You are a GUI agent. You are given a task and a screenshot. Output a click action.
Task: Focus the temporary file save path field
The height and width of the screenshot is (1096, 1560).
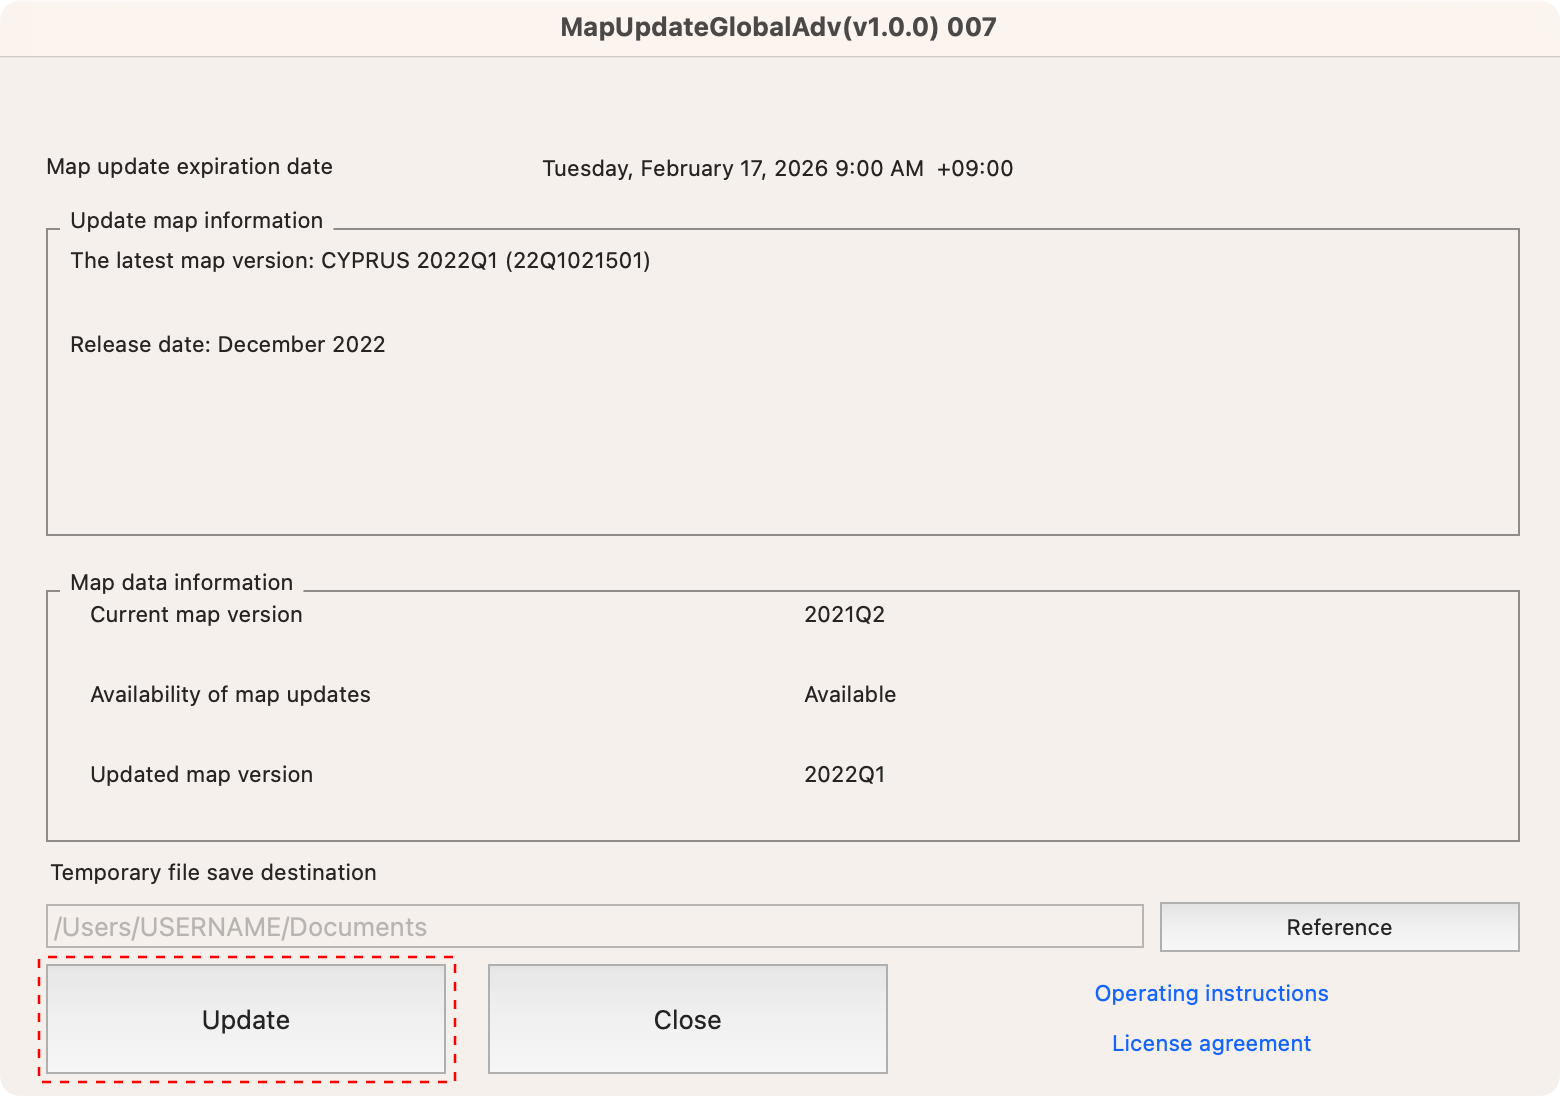(594, 927)
